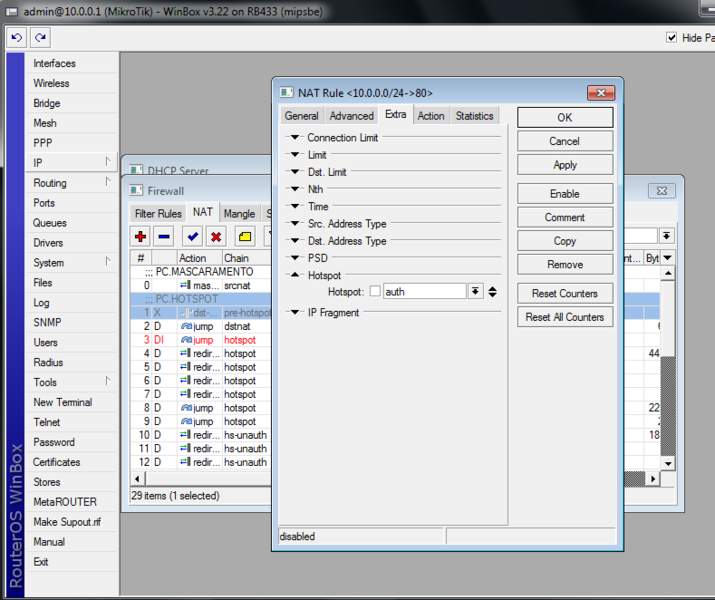
Task: Open the Filter Rules tab in Firewall
Action: tap(158, 213)
